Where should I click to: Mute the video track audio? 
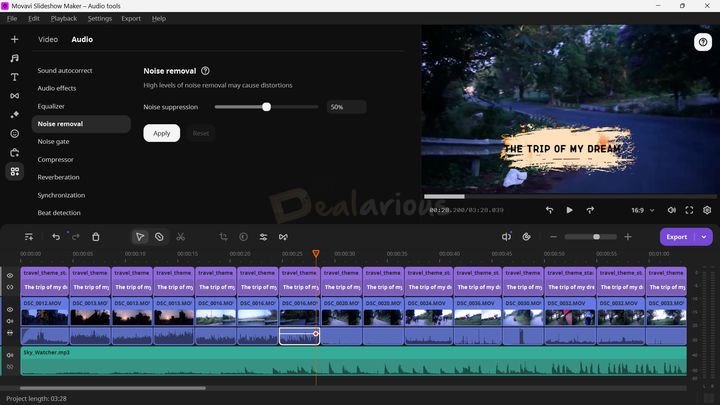(x=10, y=321)
